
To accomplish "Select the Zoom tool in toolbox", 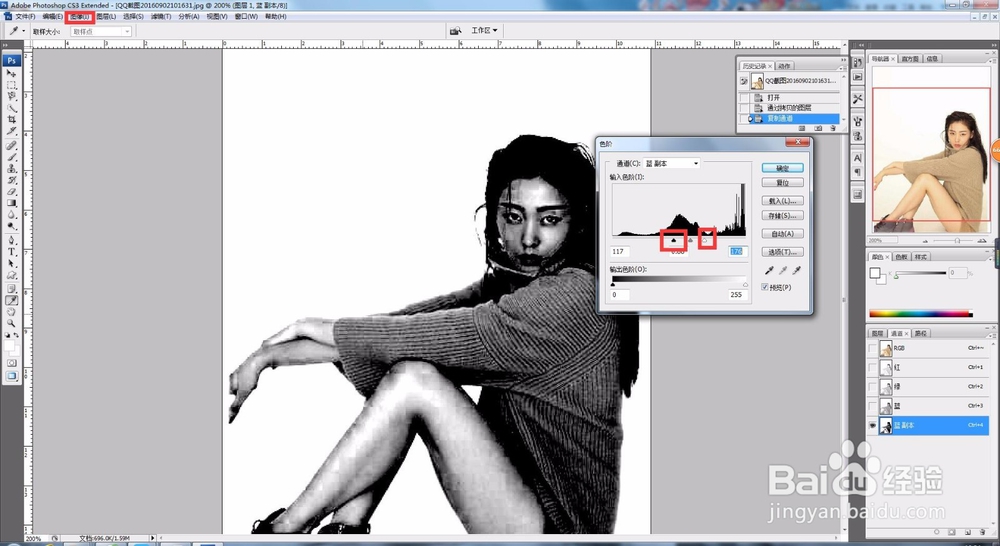I will (11, 323).
